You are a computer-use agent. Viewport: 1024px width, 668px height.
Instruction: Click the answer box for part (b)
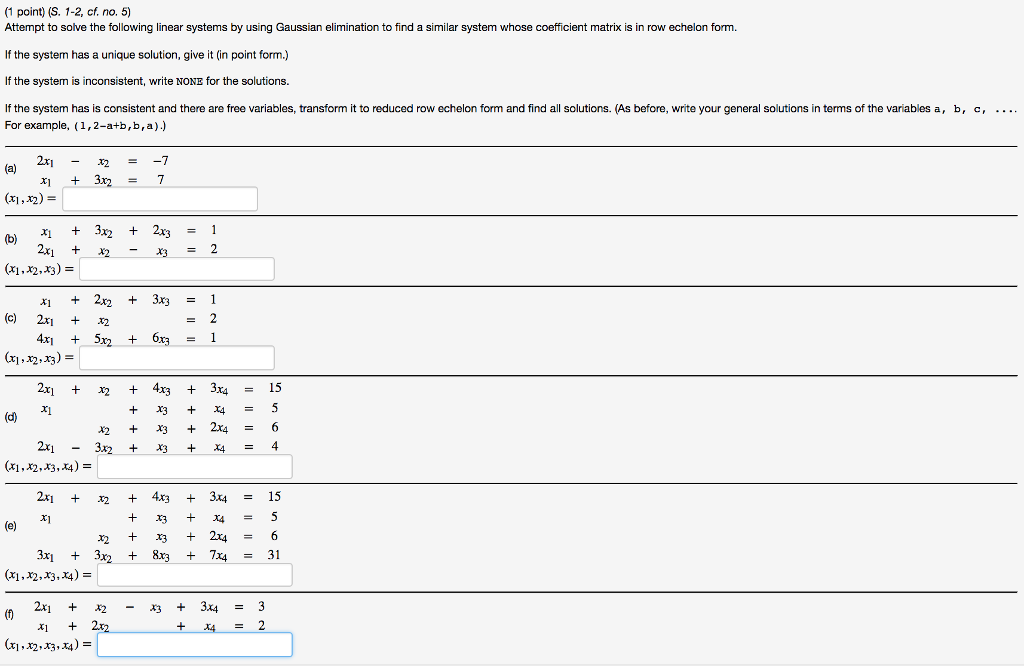(x=176, y=268)
